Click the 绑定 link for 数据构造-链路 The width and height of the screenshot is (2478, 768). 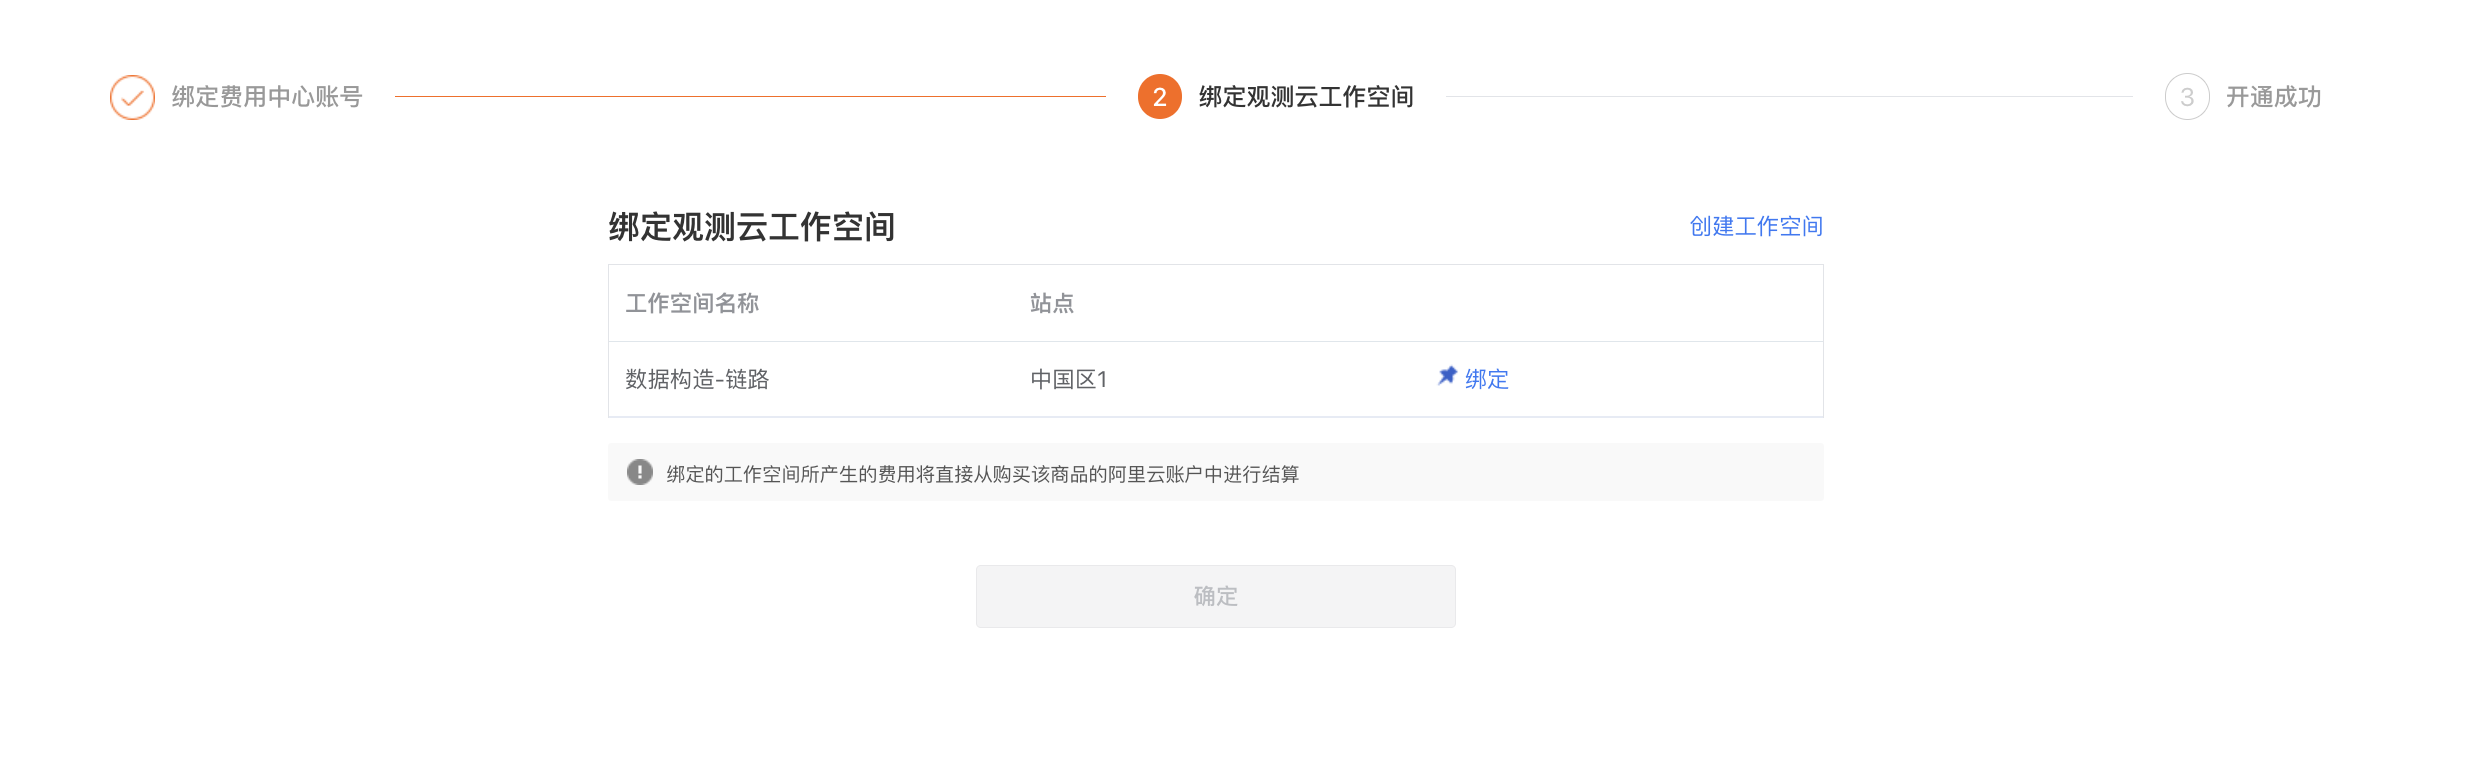1487,379
